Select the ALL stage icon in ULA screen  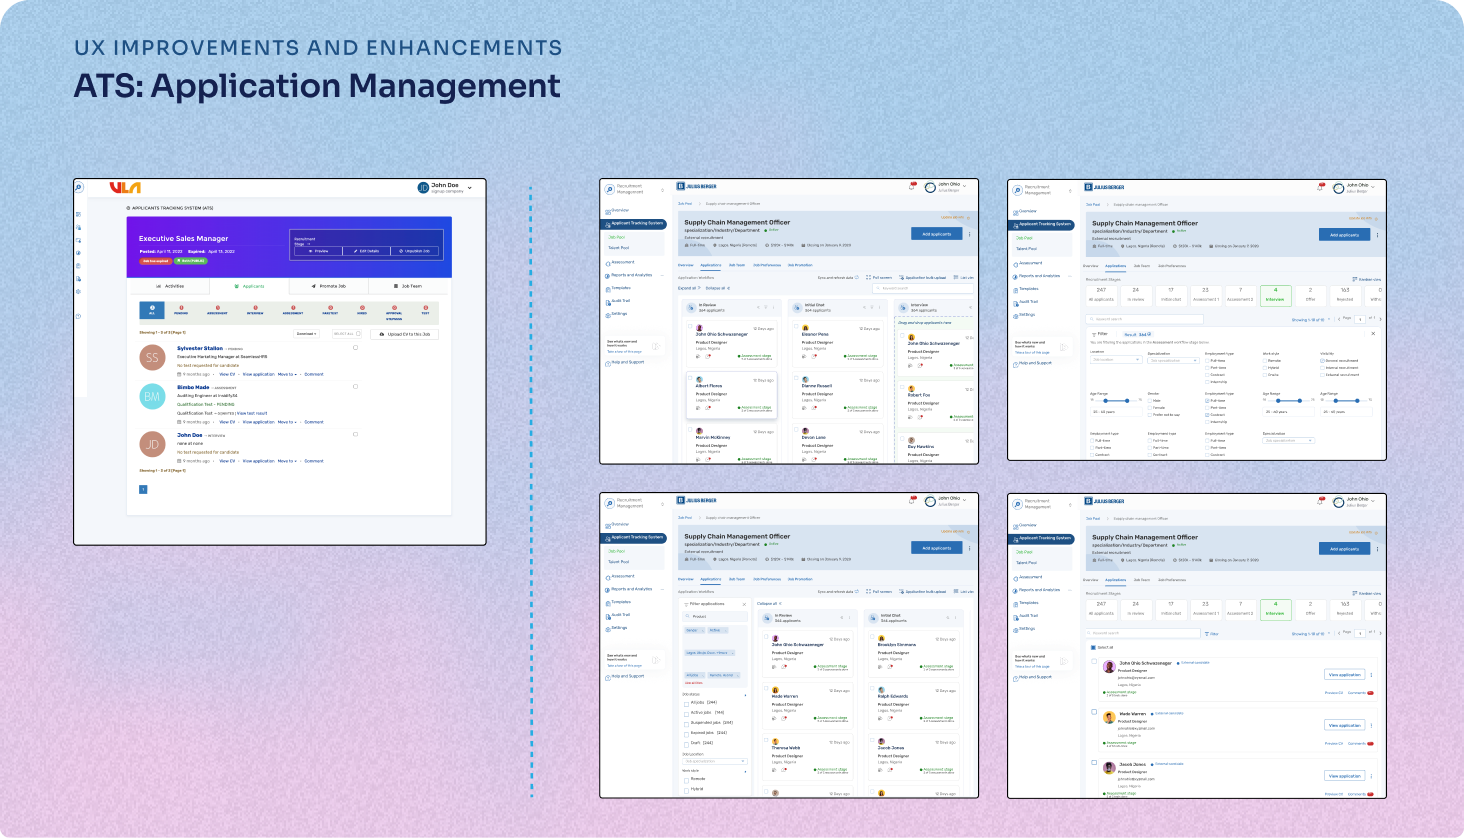coord(152,310)
